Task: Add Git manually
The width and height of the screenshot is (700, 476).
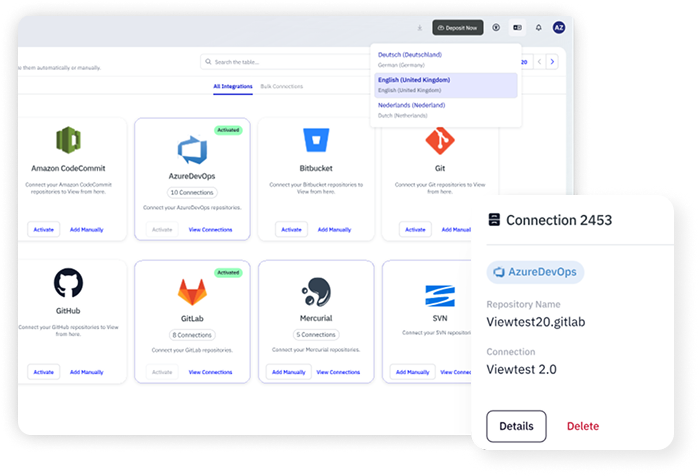Action: pyautogui.click(x=456, y=230)
